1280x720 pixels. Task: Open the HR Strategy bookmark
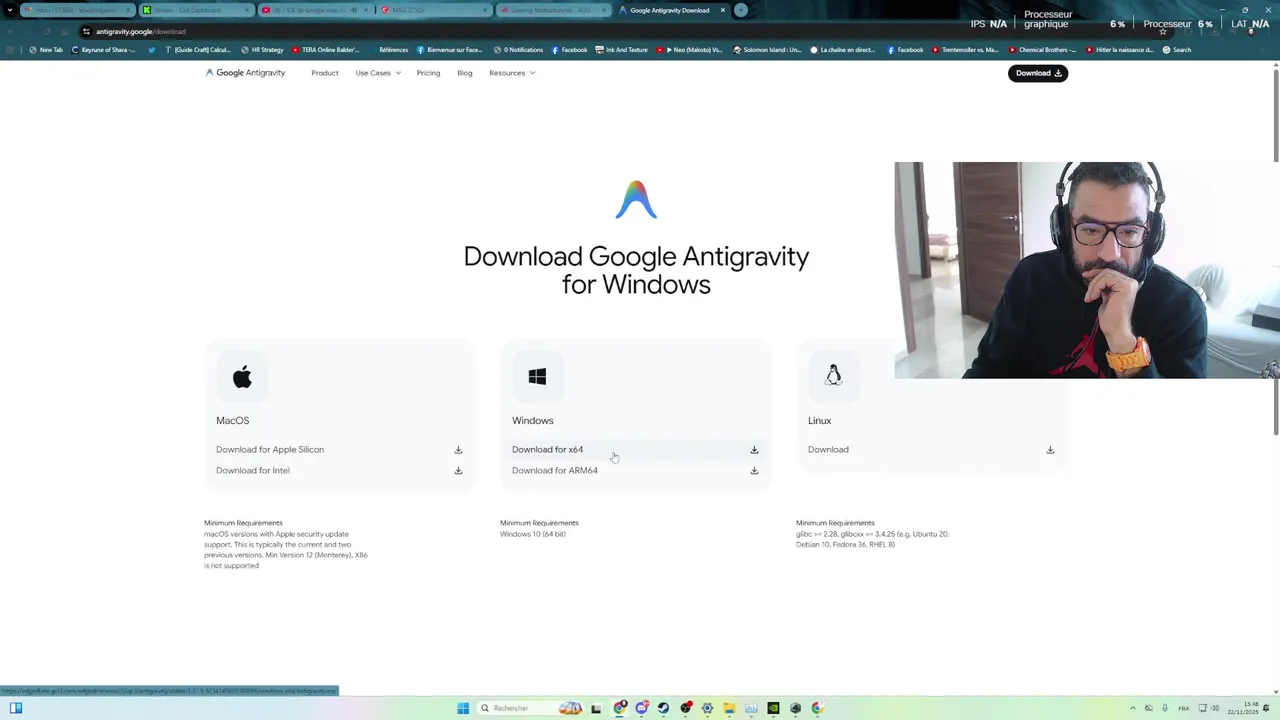pyautogui.click(x=262, y=50)
